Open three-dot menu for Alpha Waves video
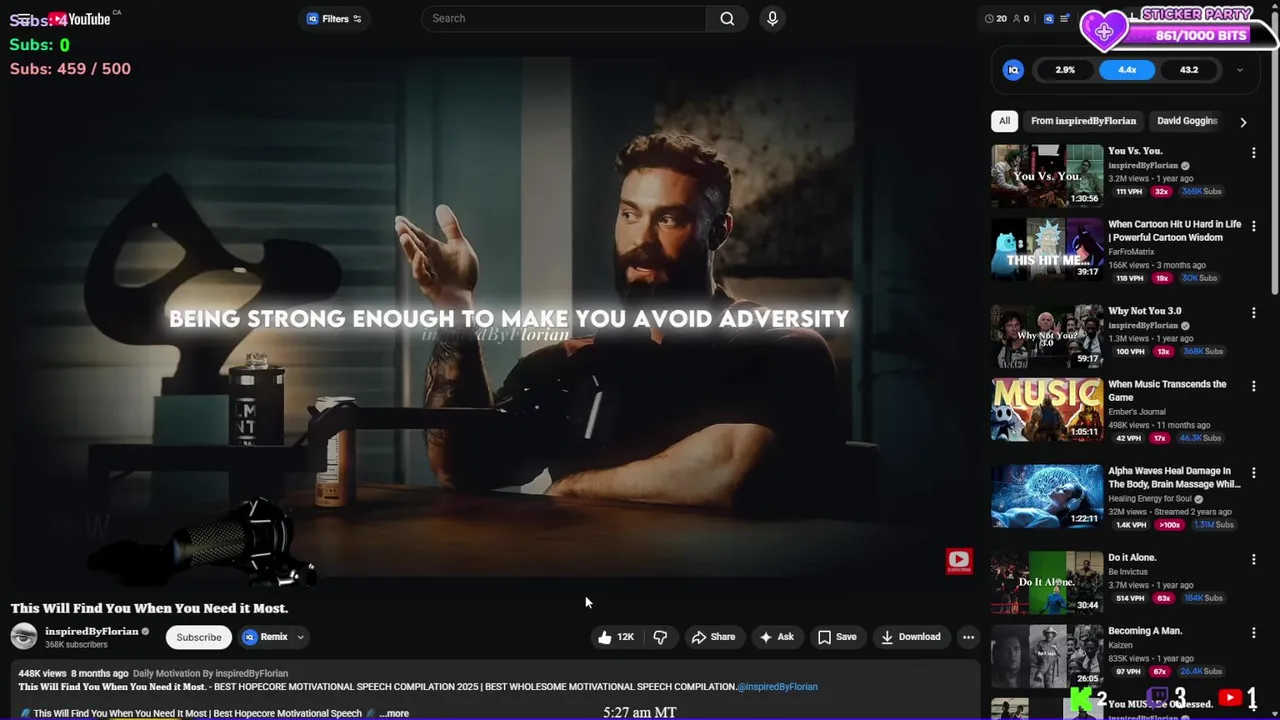This screenshot has width=1280, height=720. pyautogui.click(x=1253, y=473)
